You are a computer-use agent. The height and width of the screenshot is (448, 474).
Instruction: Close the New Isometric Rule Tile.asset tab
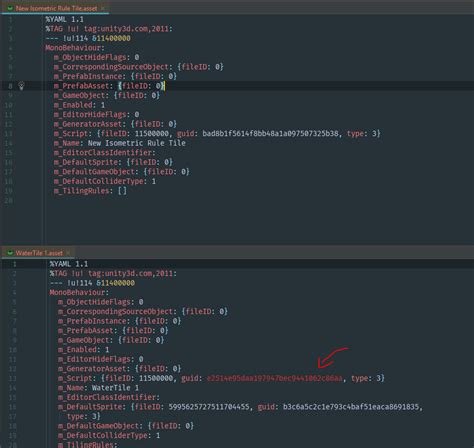pyautogui.click(x=102, y=8)
